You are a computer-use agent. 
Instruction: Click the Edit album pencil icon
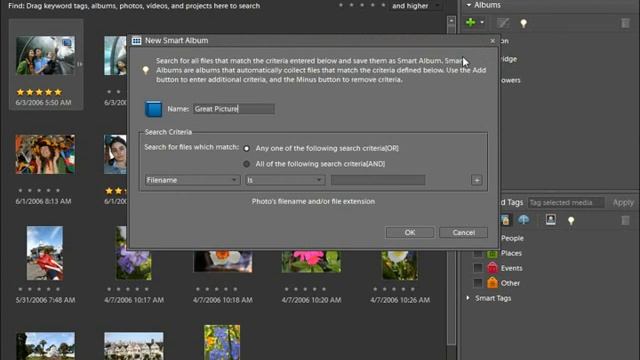click(503, 23)
